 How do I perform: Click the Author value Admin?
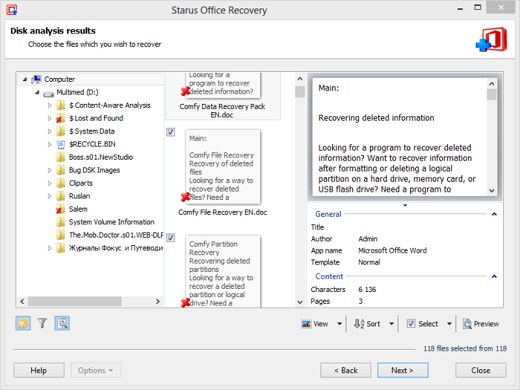[368, 239]
